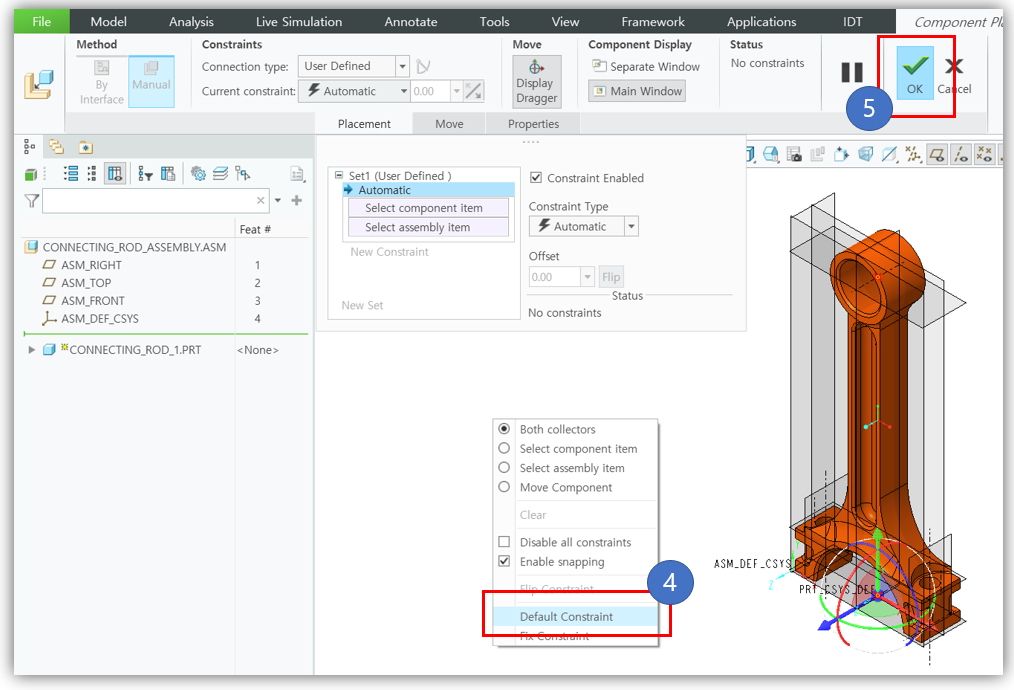Pause the component placement
Image resolution: width=1014 pixels, height=690 pixels.
[x=852, y=72]
